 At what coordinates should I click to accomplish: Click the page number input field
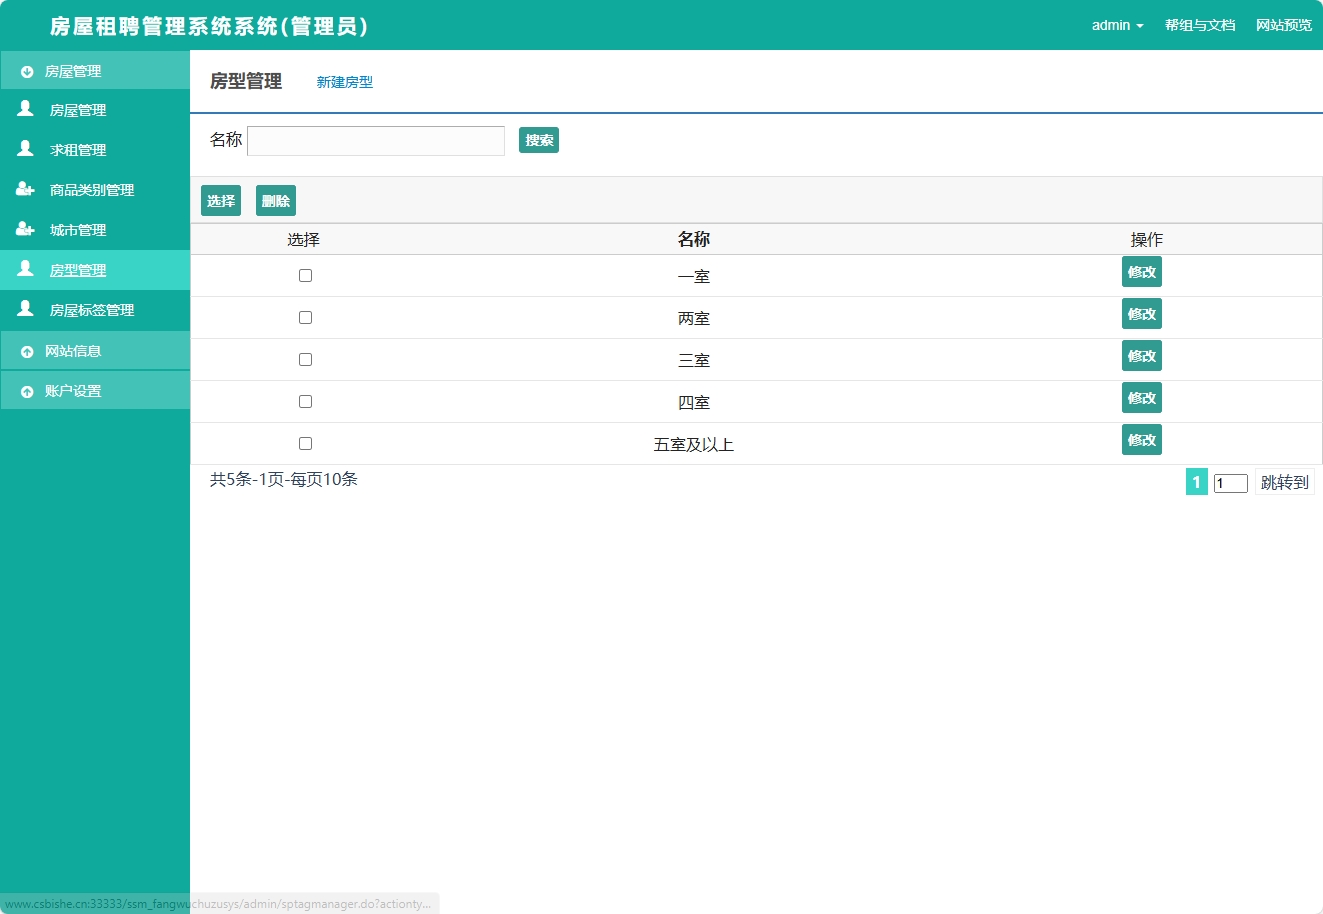coord(1230,482)
